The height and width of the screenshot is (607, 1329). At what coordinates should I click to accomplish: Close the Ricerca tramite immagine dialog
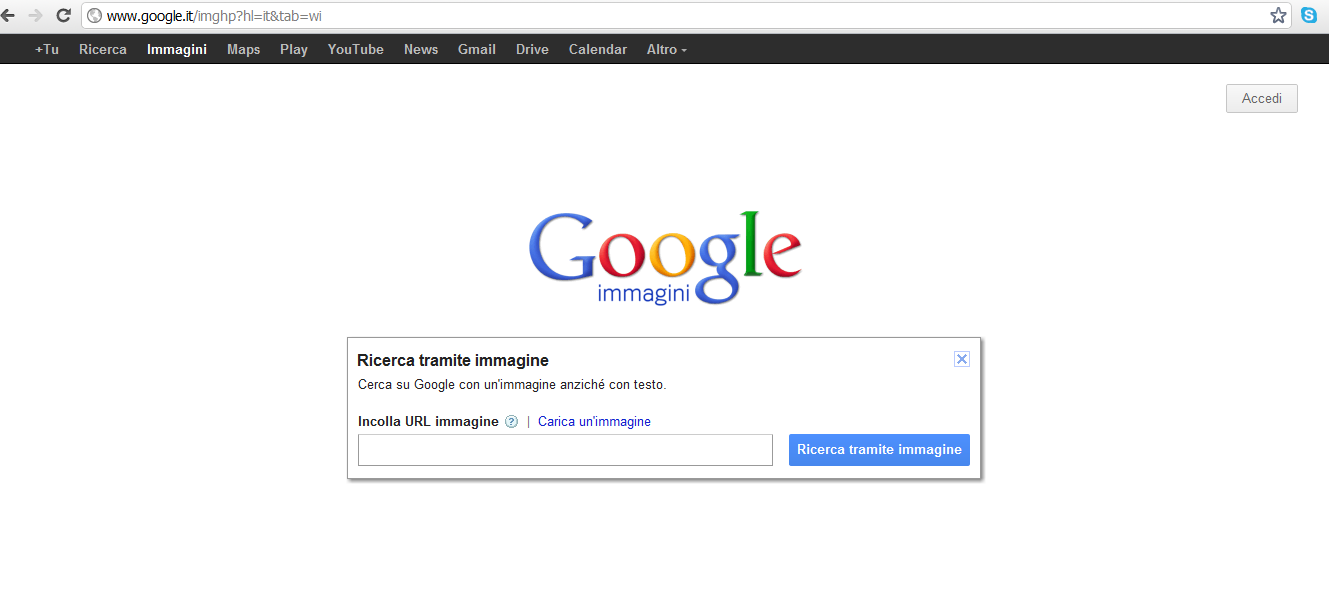[962, 359]
